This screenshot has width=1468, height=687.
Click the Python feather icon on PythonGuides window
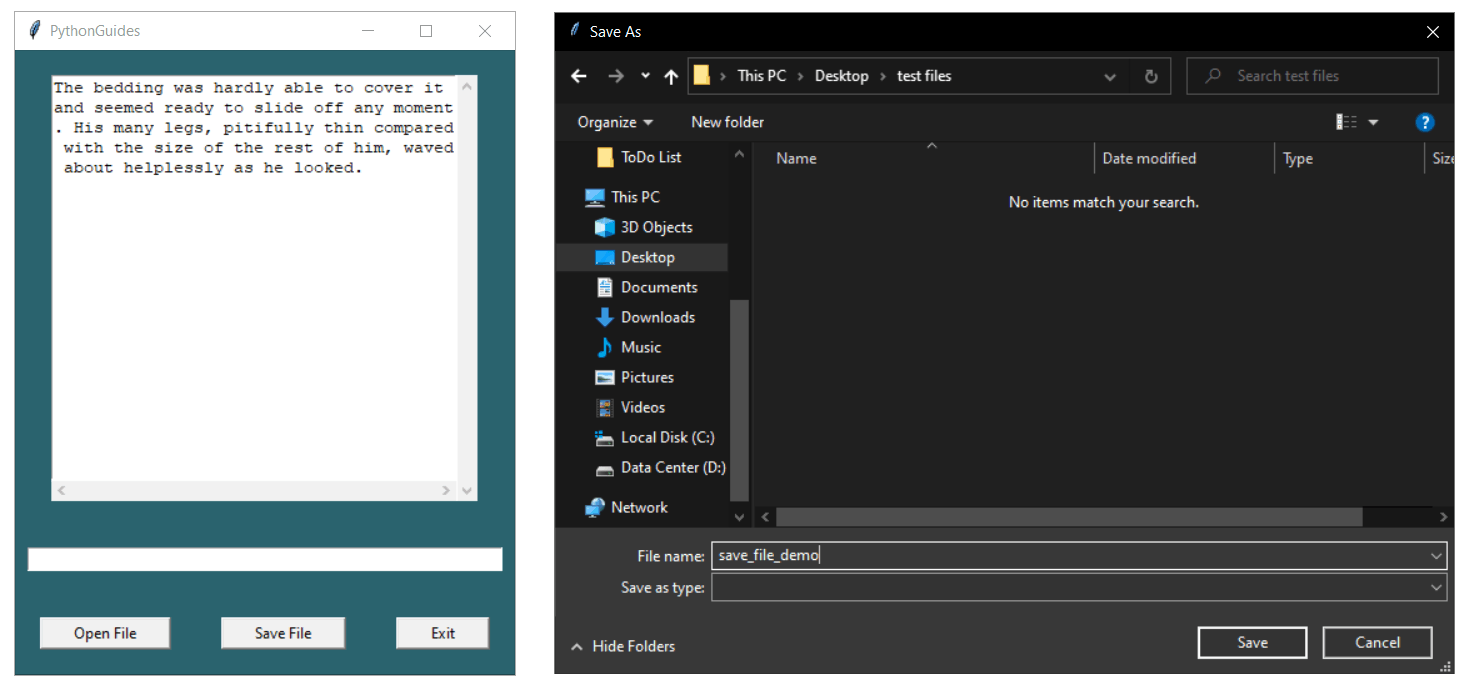[x=33, y=30]
